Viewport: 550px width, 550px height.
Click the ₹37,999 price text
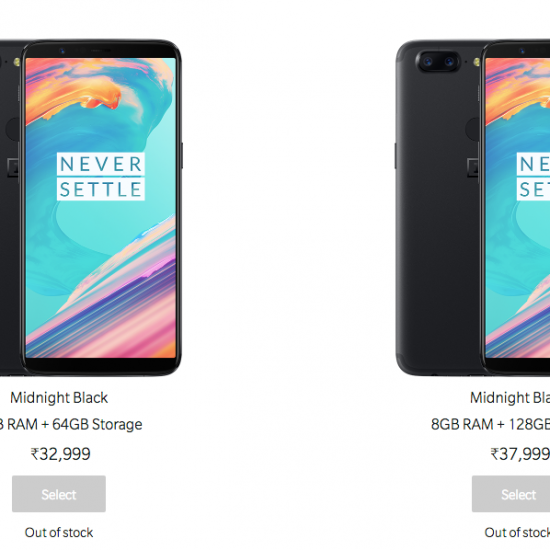[520, 454]
